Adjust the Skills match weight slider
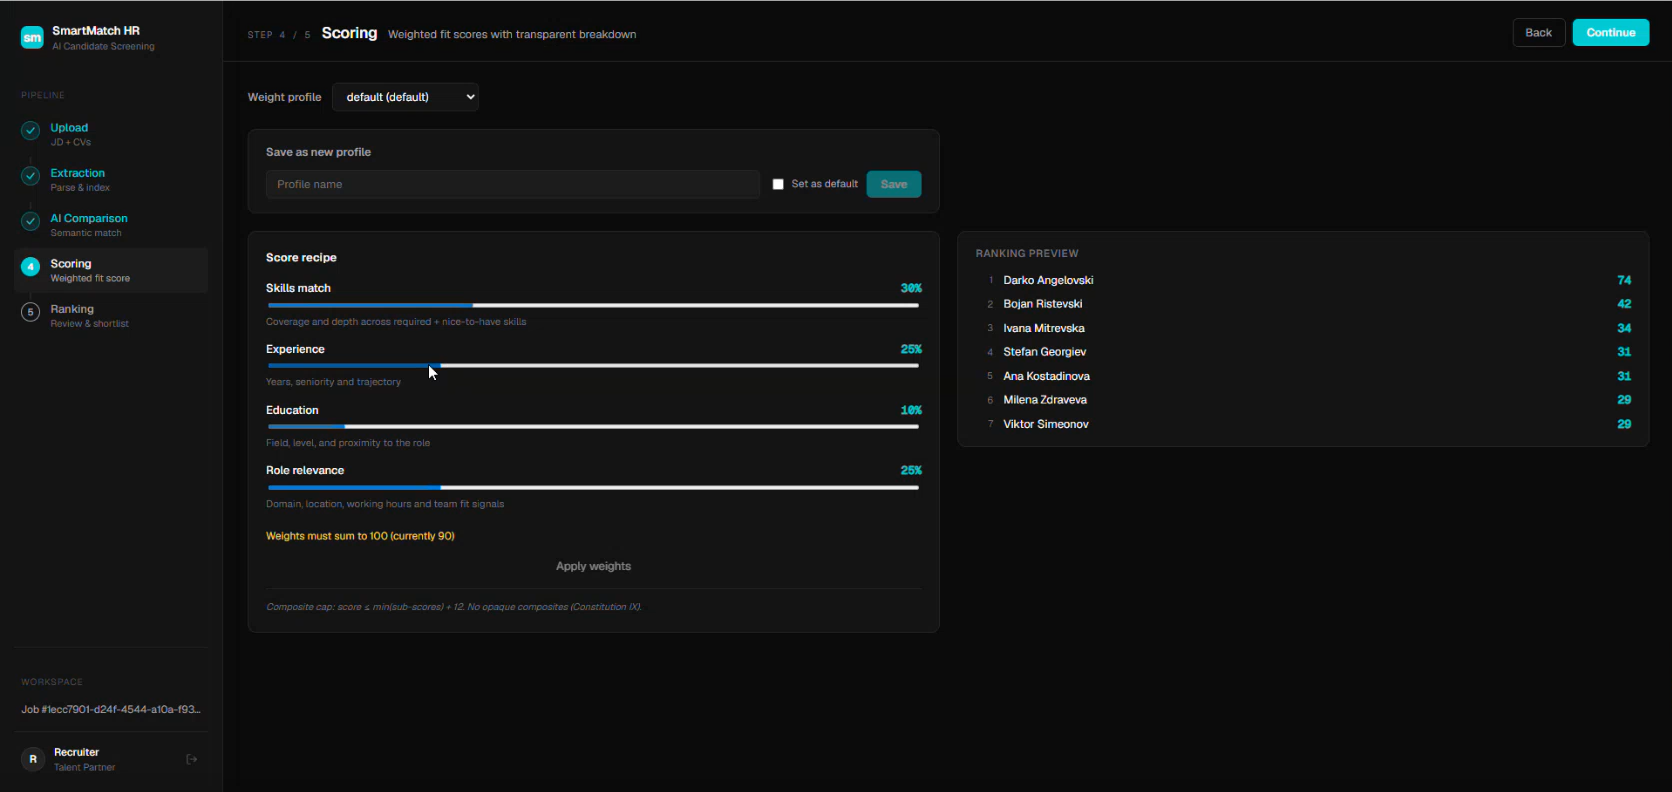The height and width of the screenshot is (792, 1672). [593, 305]
